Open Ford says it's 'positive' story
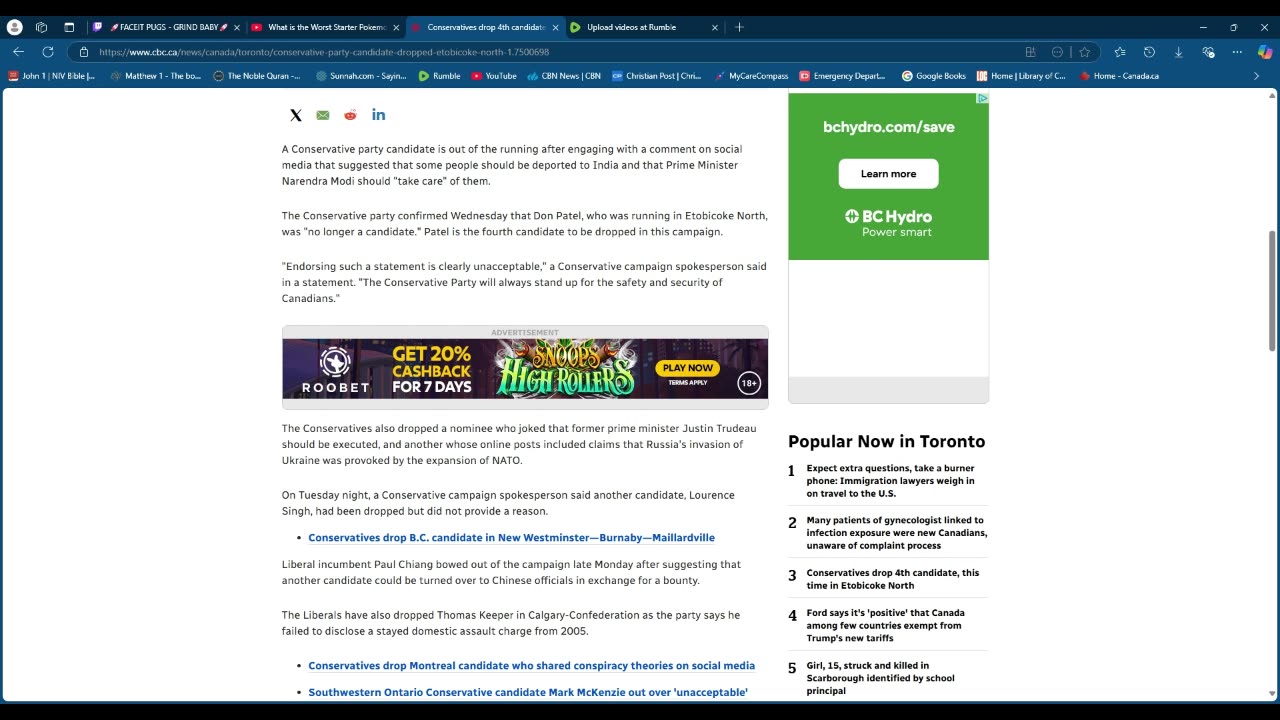This screenshot has height=720, width=1280. 886,625
